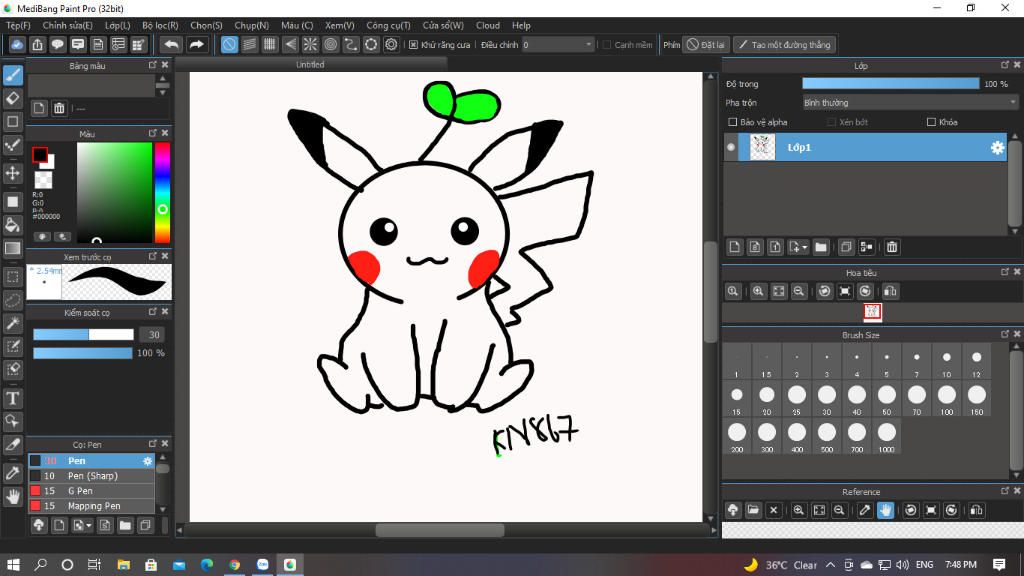The width and height of the screenshot is (1024, 576).
Task: Select brush size preset 7
Action: tap(916, 361)
